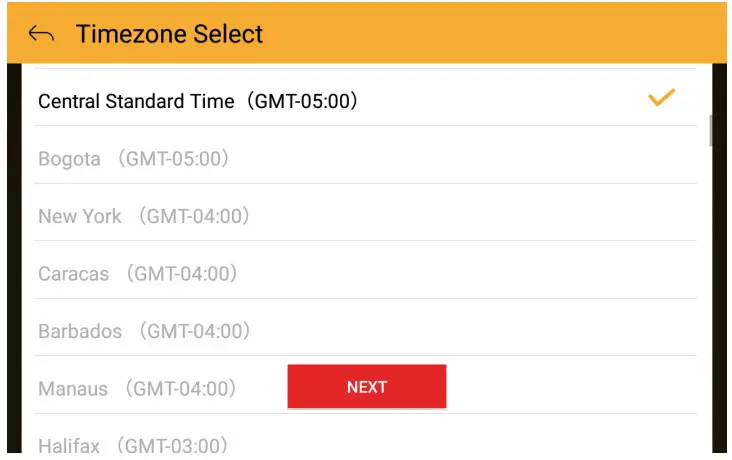
Task: Choose the Barbados timezone name
Action: (80, 331)
